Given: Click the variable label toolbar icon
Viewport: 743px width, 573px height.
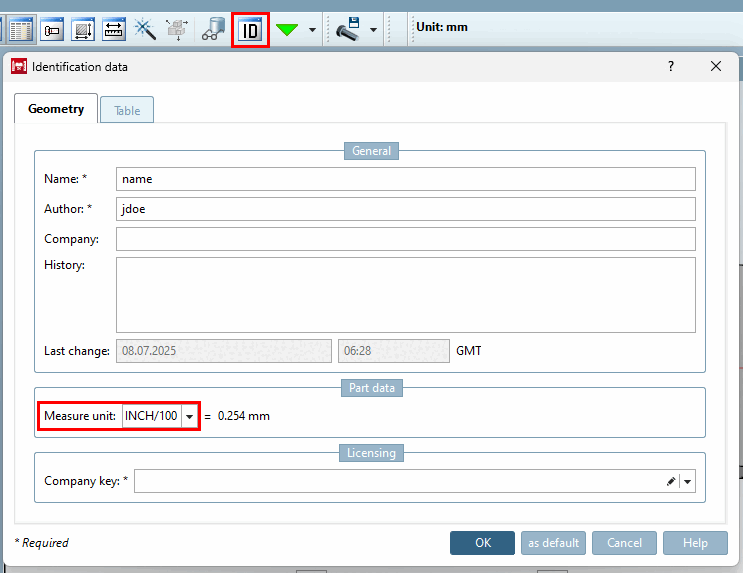Looking at the screenshot, I should (52, 30).
